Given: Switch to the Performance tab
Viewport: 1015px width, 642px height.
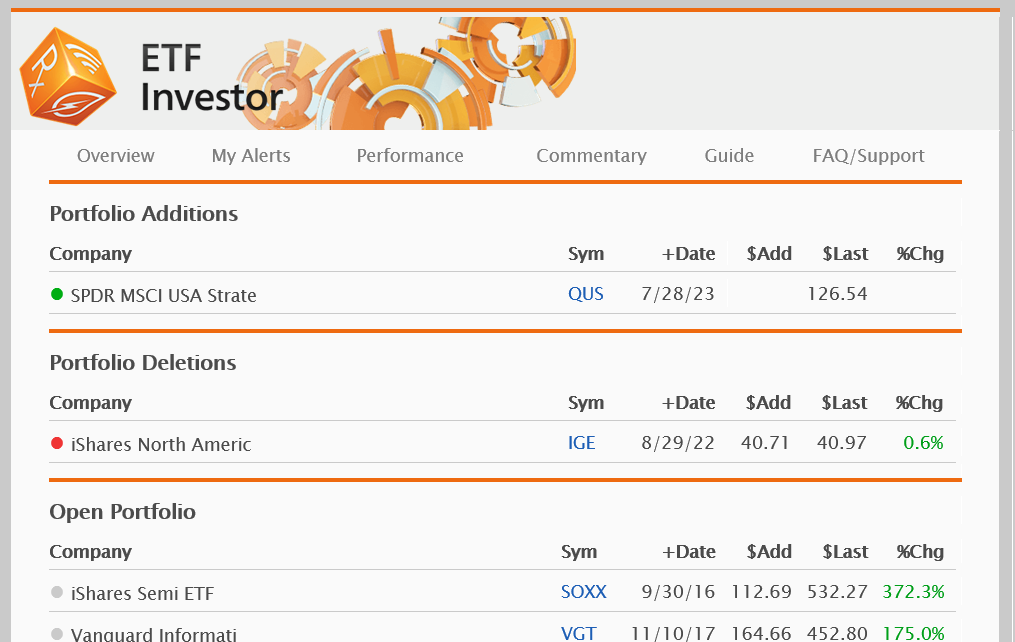Looking at the screenshot, I should [410, 156].
